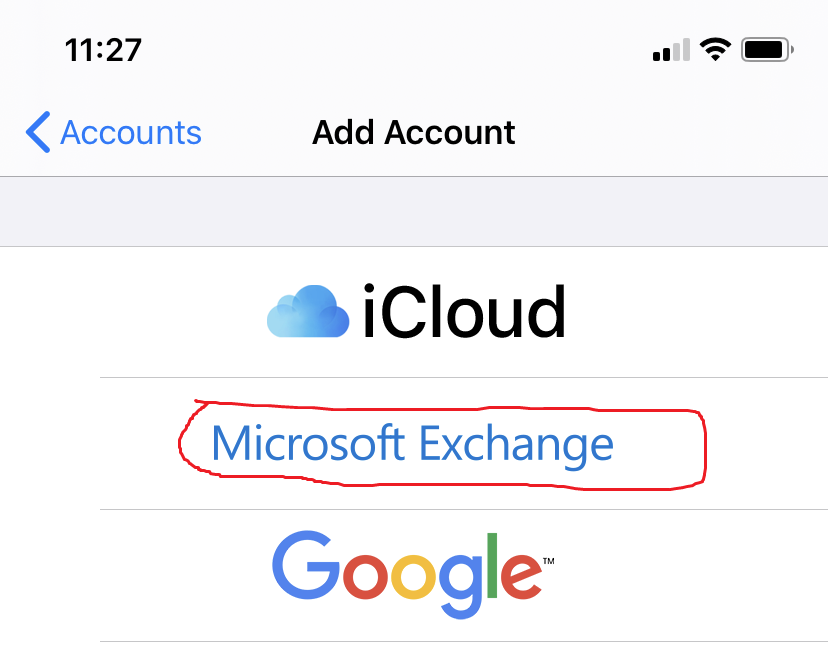Tap the blue iCloud cloud icon

(308, 312)
